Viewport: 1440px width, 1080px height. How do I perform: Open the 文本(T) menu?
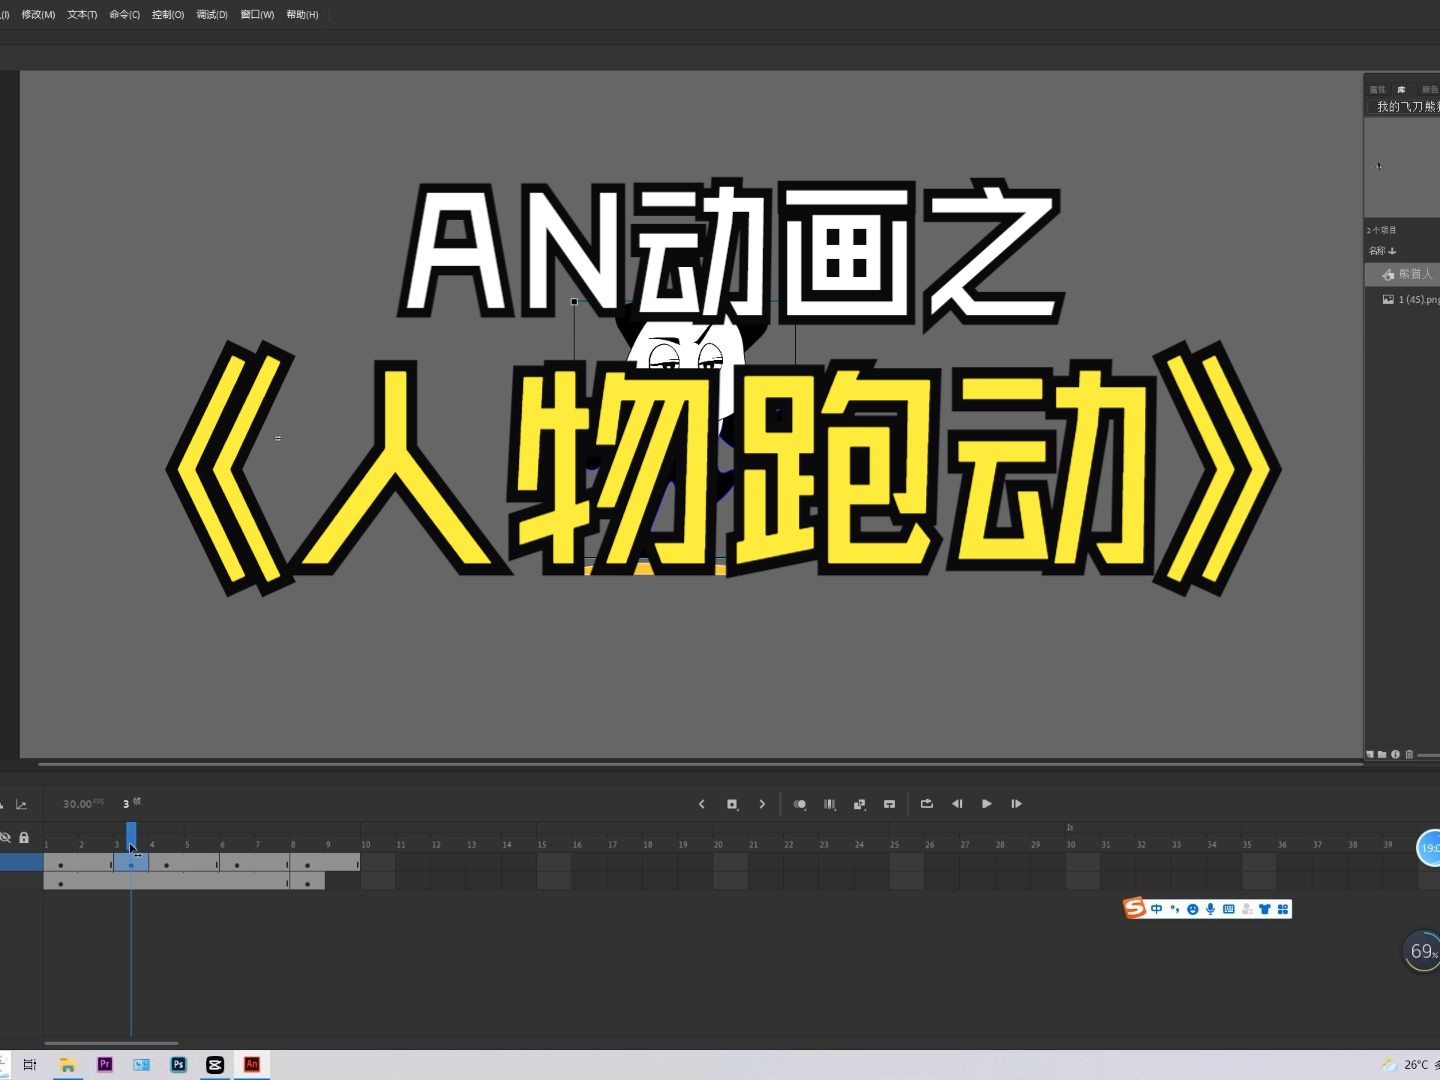(82, 15)
